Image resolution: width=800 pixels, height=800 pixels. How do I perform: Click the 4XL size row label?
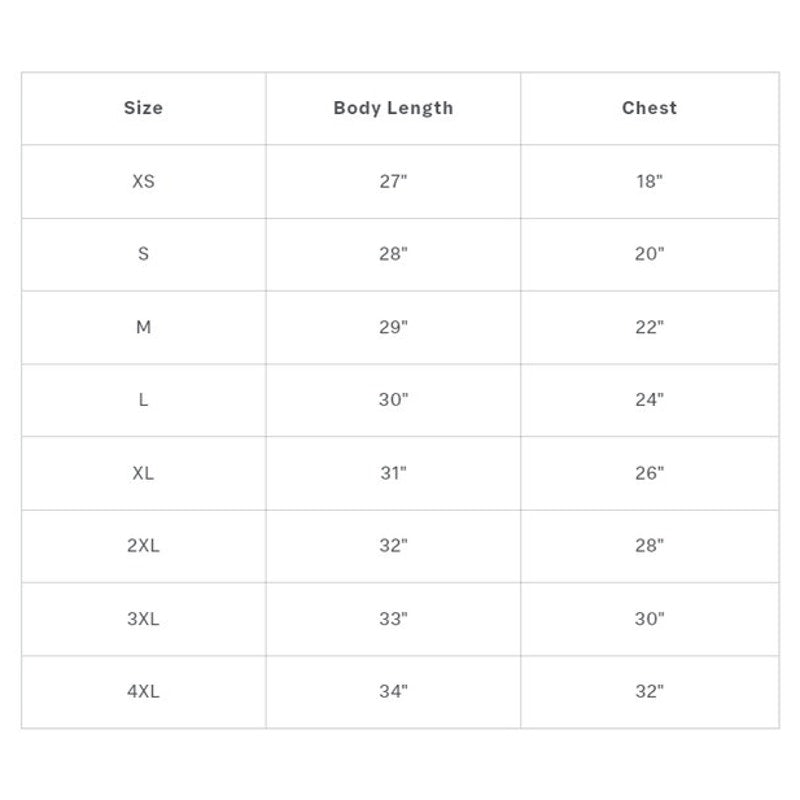coord(143,692)
